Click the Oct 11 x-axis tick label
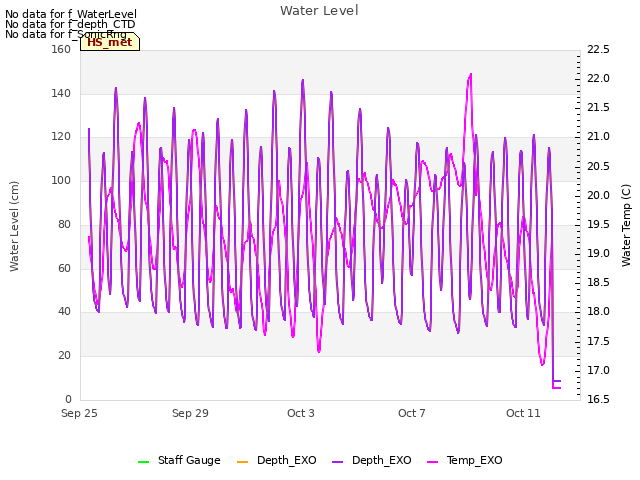Viewport: 640px width, 480px height. [x=523, y=413]
